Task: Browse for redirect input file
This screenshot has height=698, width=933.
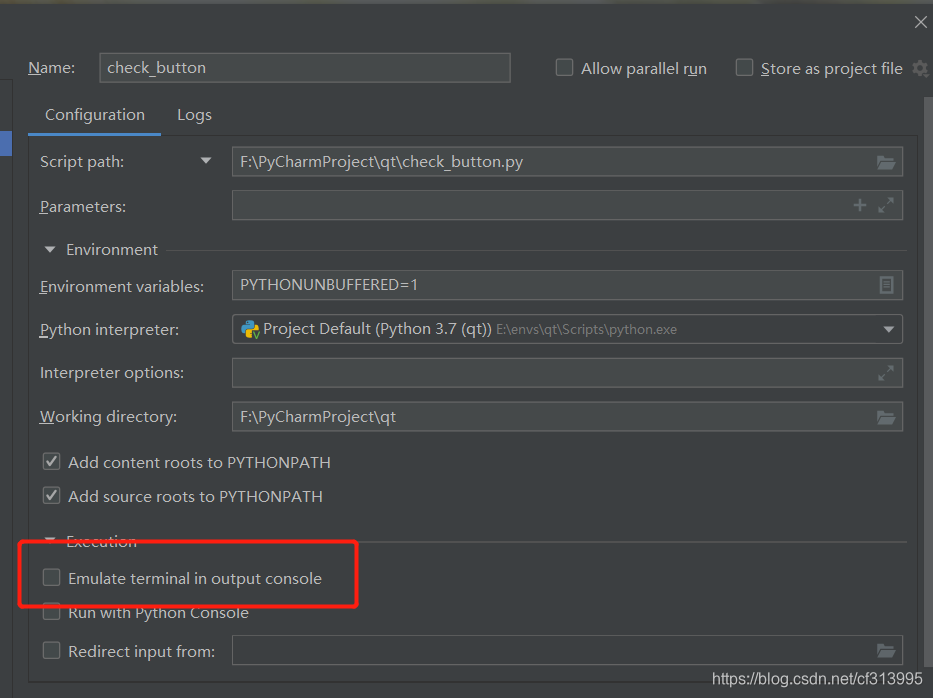Action: coord(885,651)
